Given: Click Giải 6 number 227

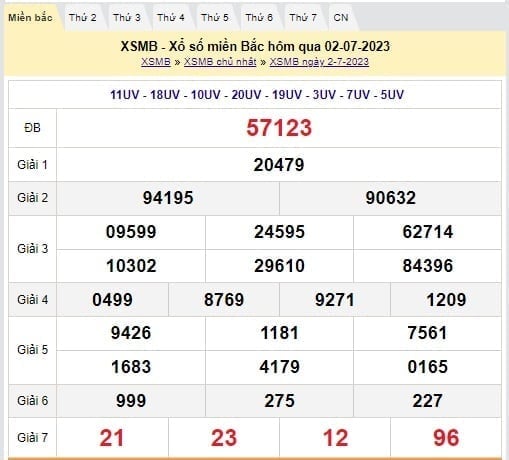Looking at the screenshot, I should click(428, 401).
